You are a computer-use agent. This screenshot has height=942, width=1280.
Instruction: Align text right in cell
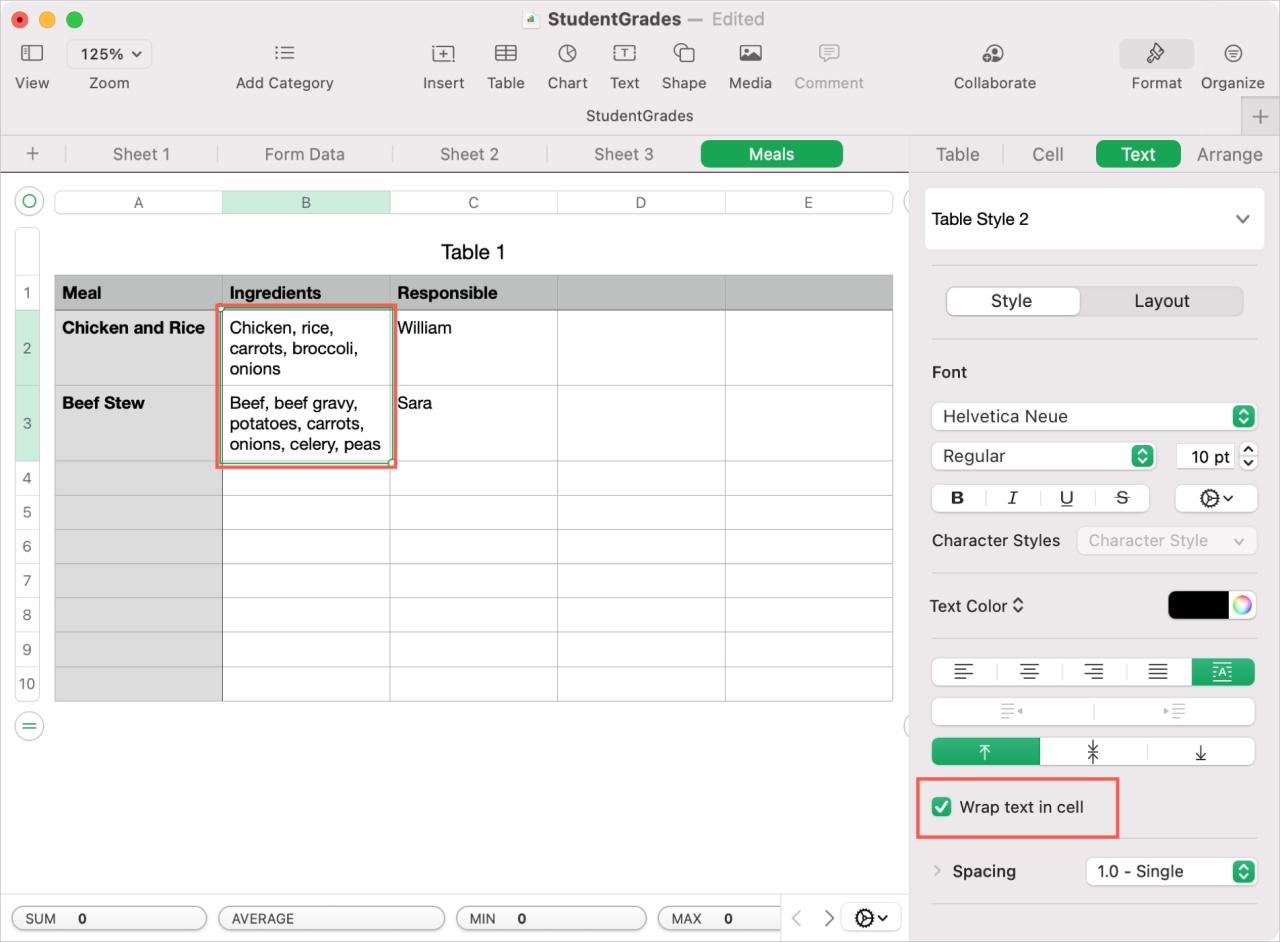click(x=1093, y=672)
